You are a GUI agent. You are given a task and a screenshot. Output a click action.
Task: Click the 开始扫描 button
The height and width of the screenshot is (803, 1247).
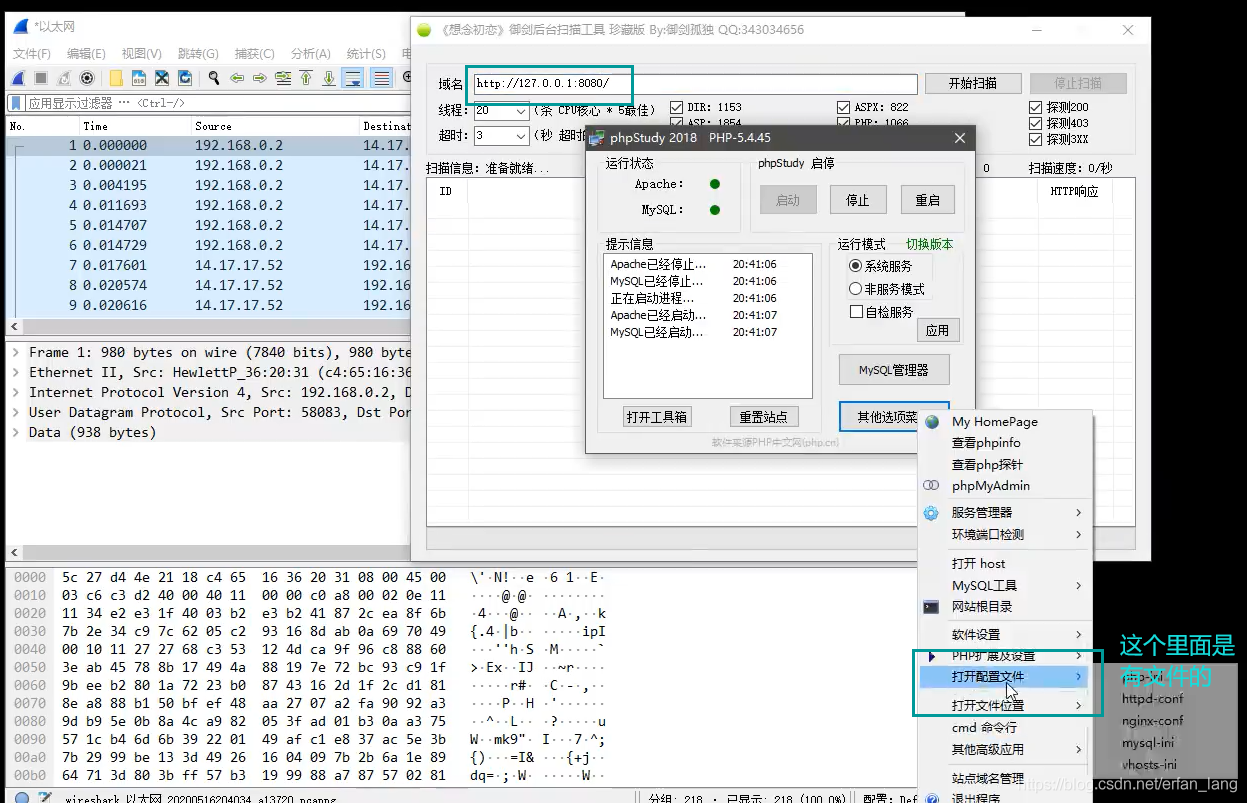[x=973, y=84]
